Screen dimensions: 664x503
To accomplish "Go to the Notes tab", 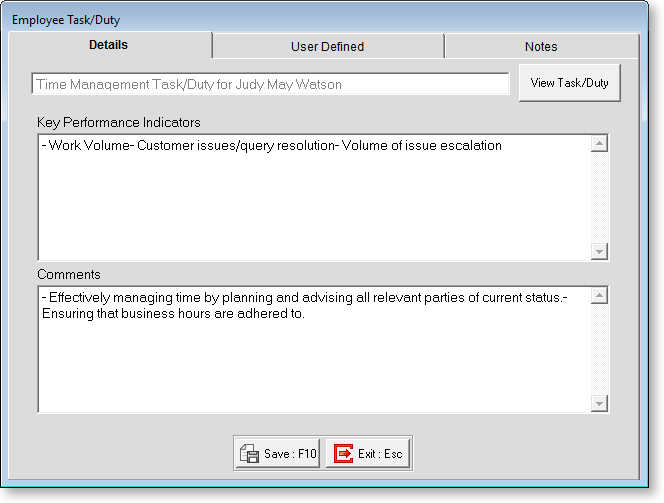I will tap(540, 46).
